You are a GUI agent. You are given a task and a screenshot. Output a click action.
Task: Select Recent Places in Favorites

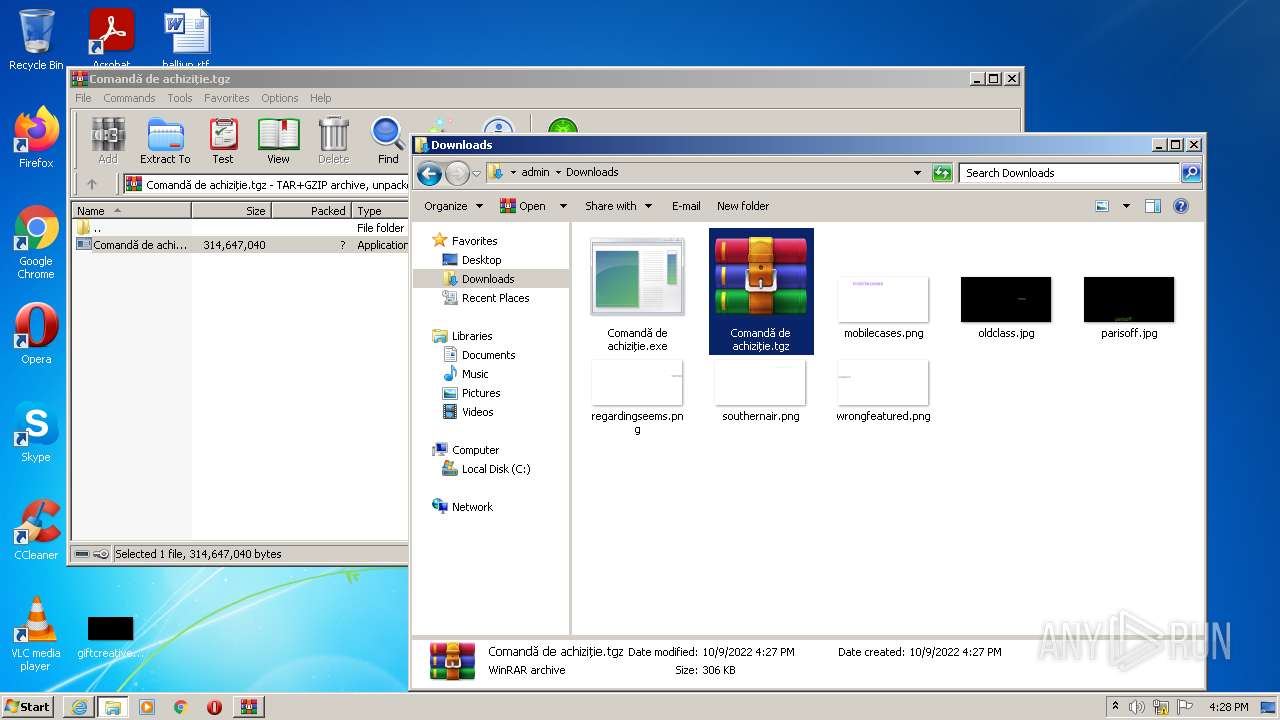pos(486,298)
